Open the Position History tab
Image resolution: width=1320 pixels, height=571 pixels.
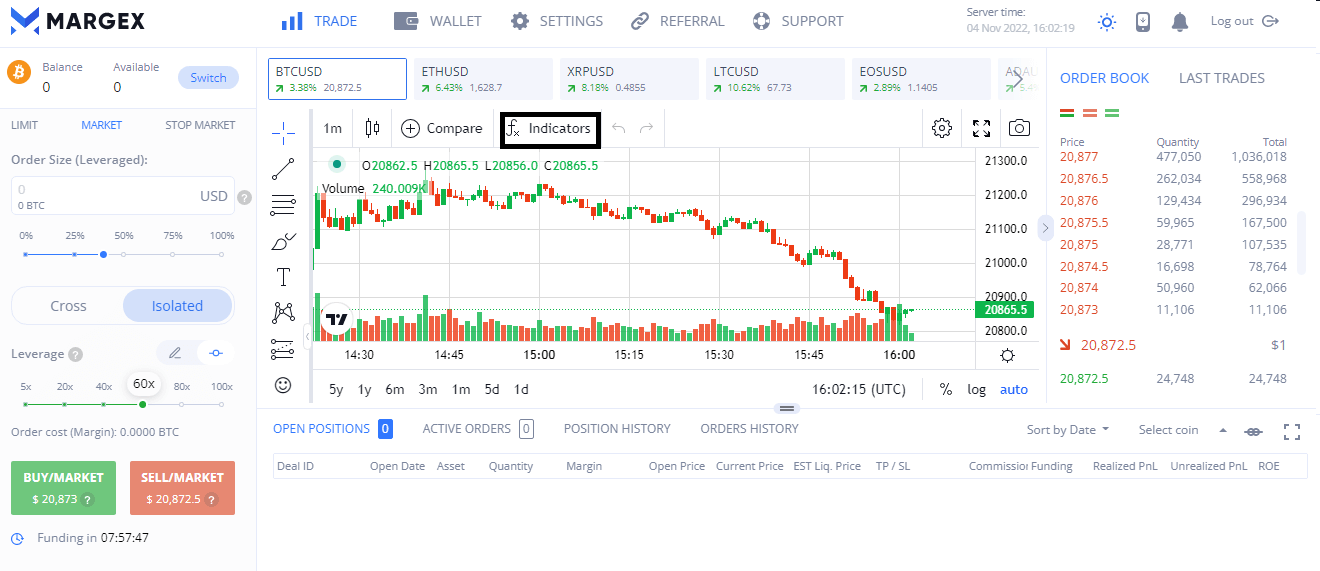coord(617,429)
